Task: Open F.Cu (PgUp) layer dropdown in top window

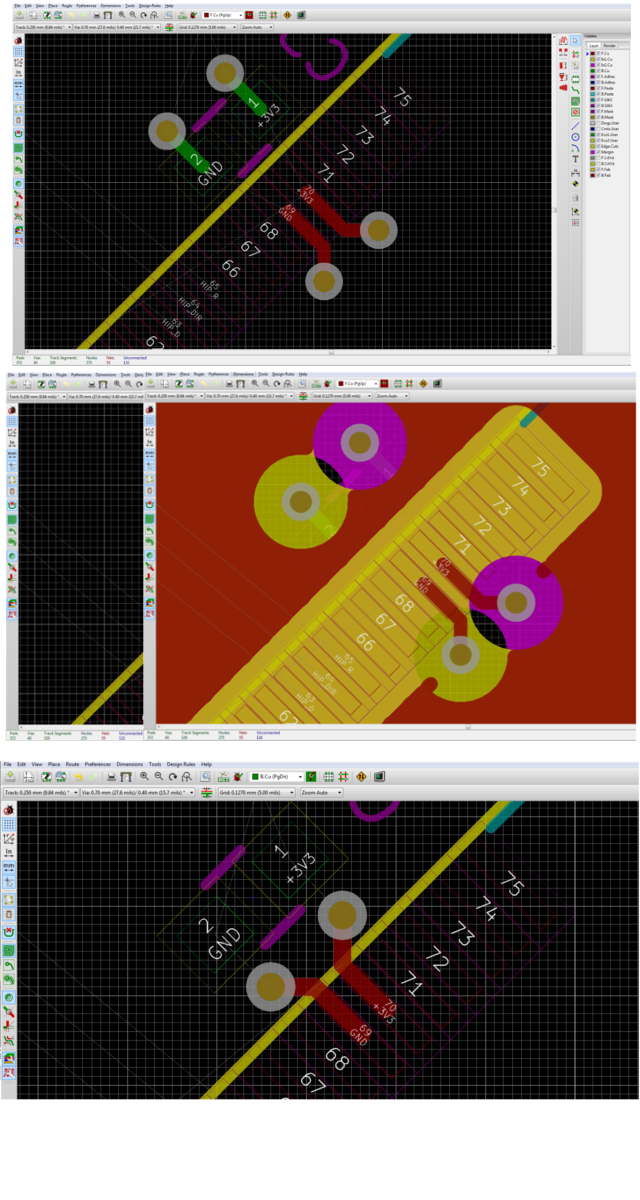Action: [x=221, y=16]
